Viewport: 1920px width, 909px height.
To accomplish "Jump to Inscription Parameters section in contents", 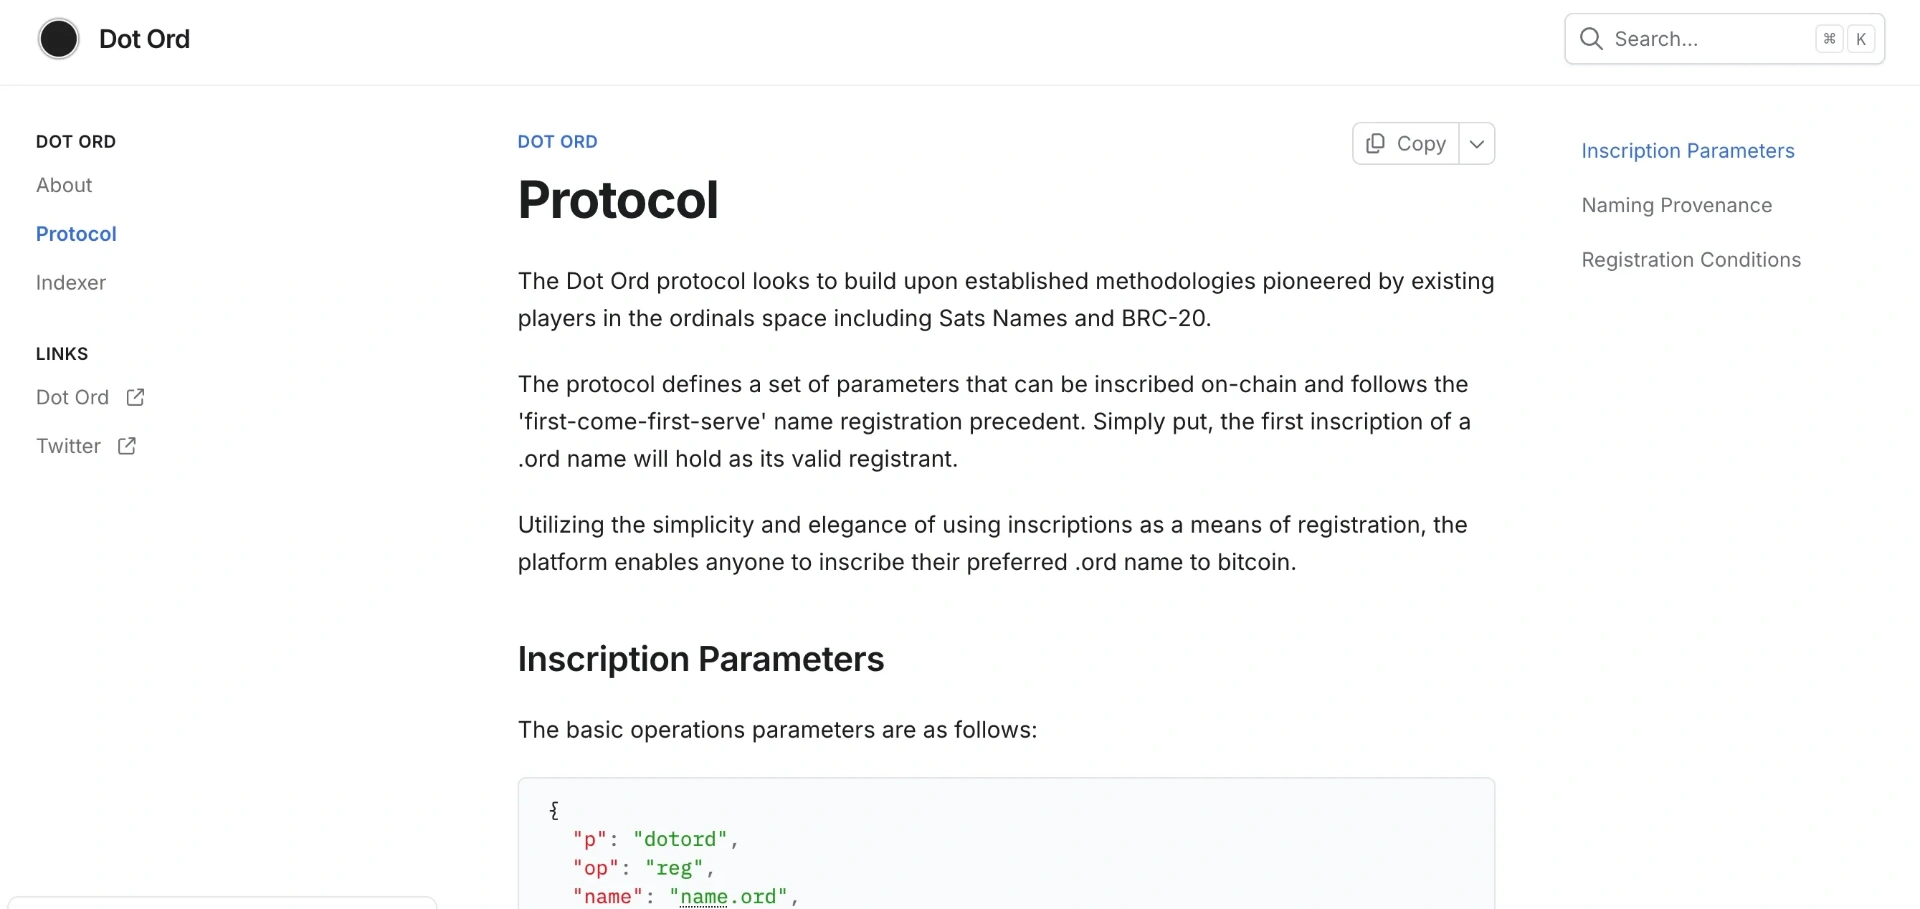I will pyautogui.click(x=1688, y=151).
